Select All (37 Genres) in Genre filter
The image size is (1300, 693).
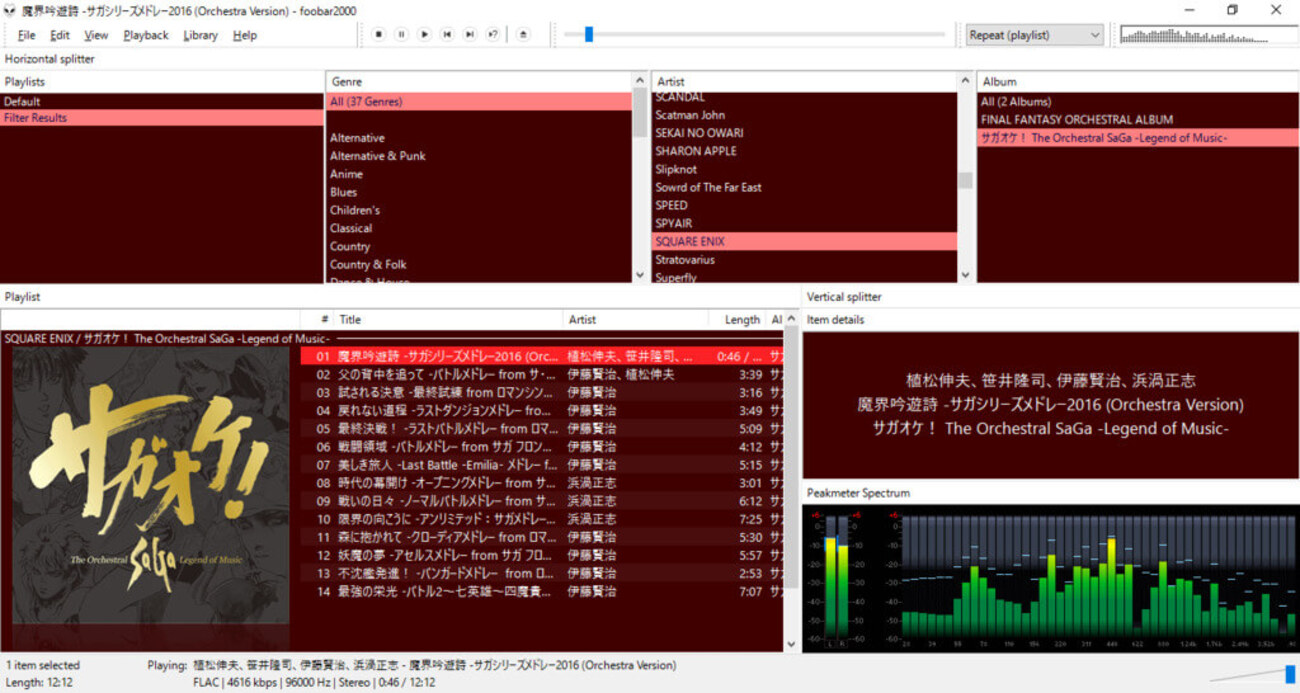[479, 102]
